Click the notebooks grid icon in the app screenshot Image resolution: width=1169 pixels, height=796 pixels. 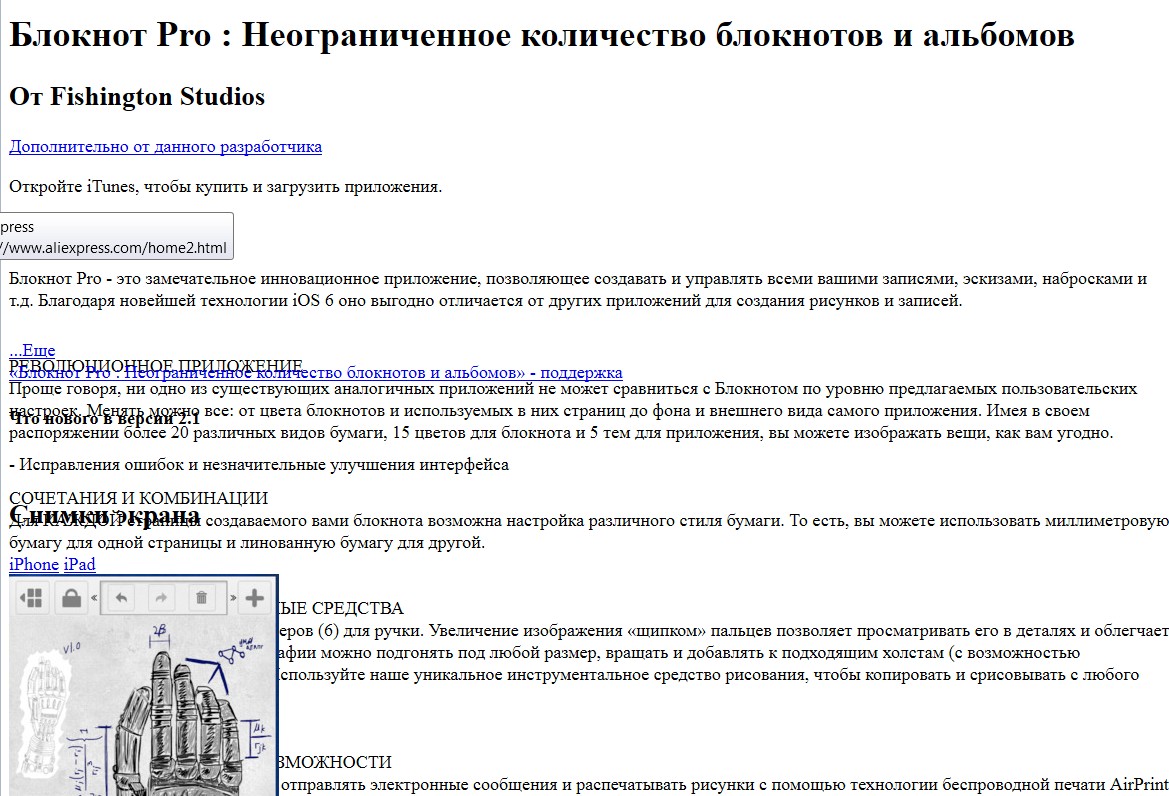[x=31, y=598]
